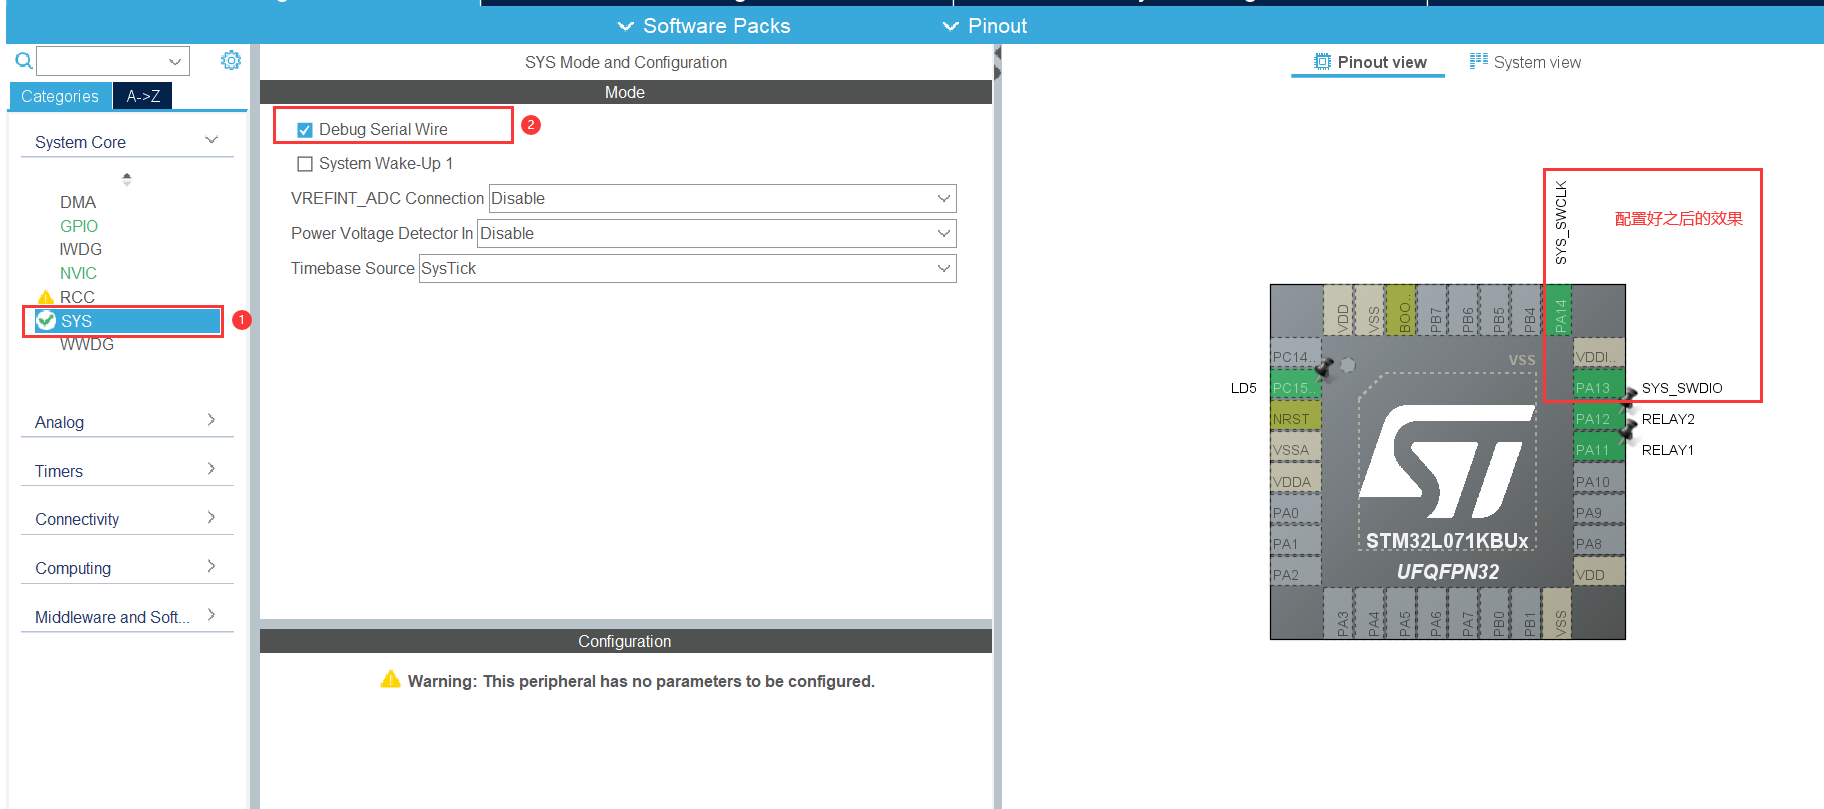Click pin PA13 on the chip
Screen dimensions: 1824x809
click(x=1598, y=387)
